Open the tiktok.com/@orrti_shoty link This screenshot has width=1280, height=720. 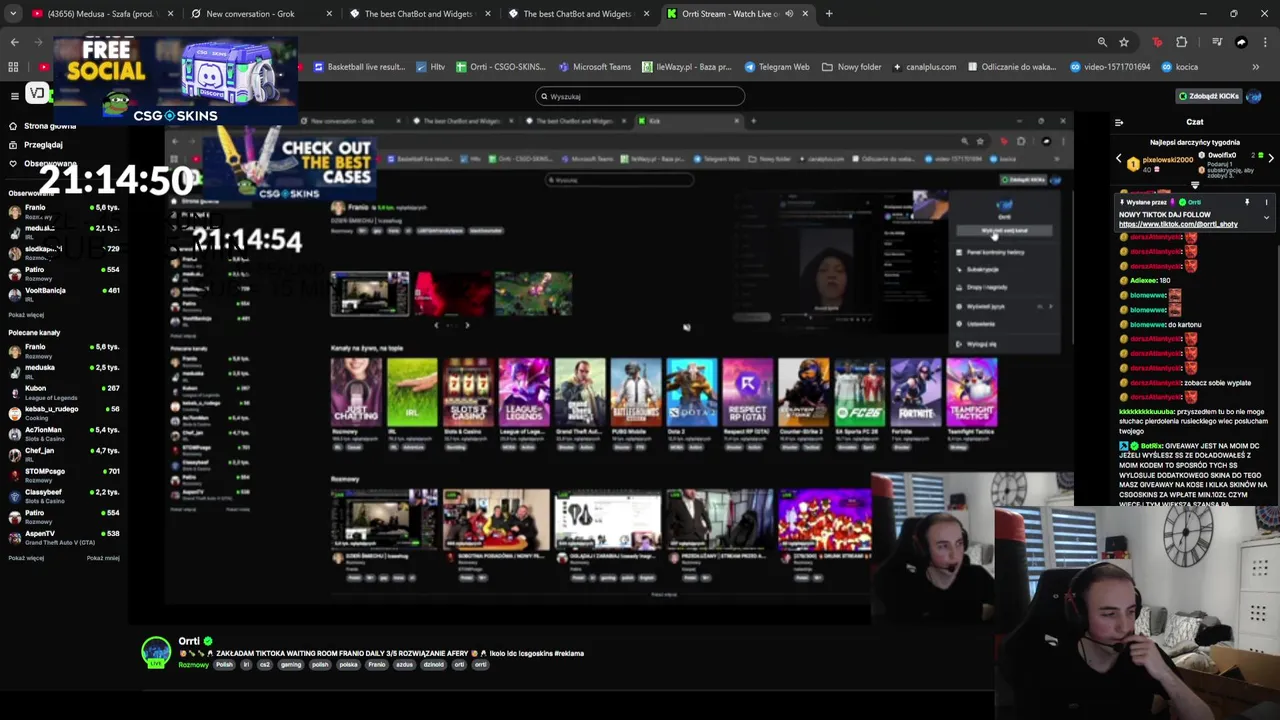pyautogui.click(x=1178, y=224)
